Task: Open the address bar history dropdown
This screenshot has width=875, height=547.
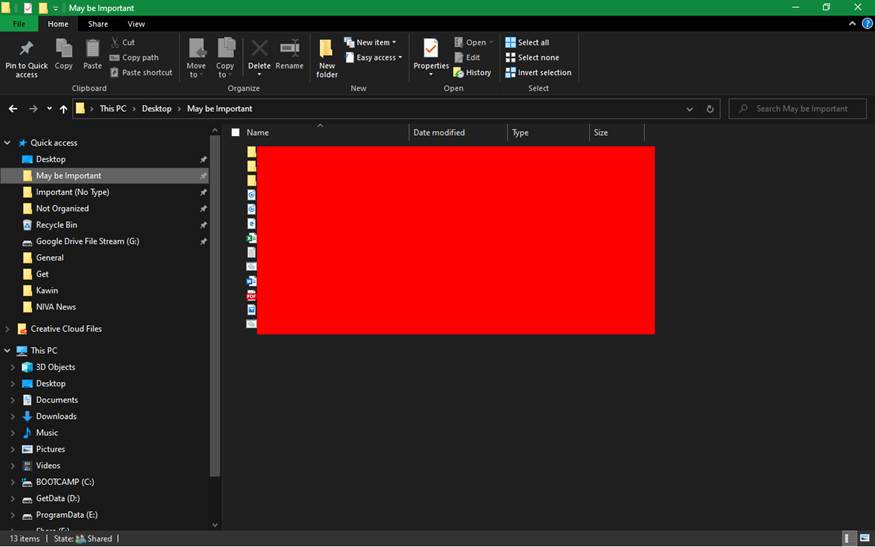Action: click(x=689, y=109)
